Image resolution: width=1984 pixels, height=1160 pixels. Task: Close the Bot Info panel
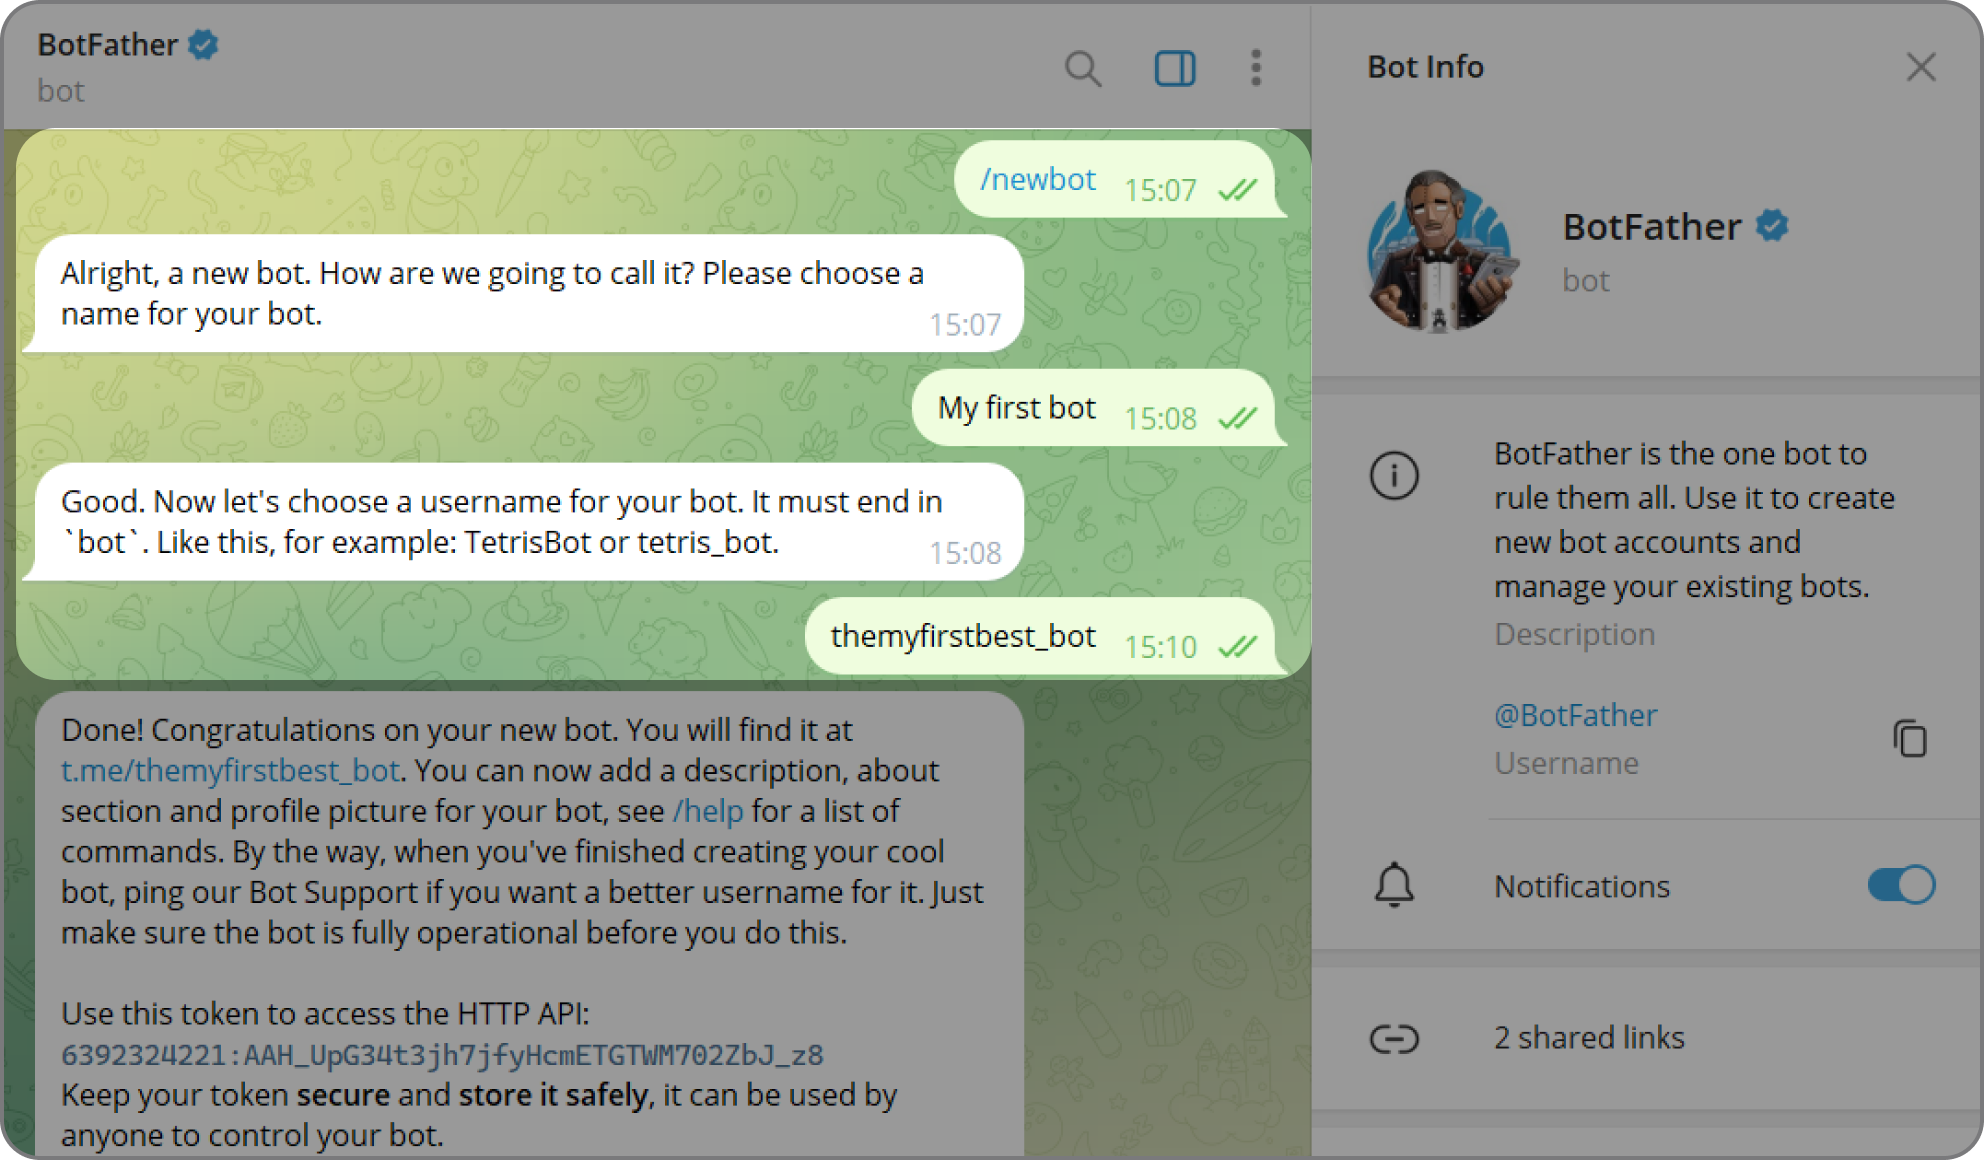[1920, 67]
